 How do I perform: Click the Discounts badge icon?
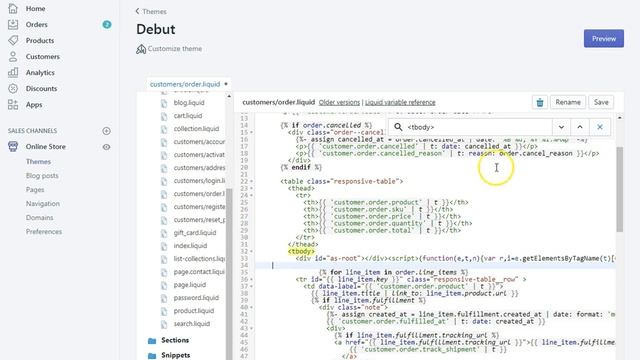coord(13,88)
